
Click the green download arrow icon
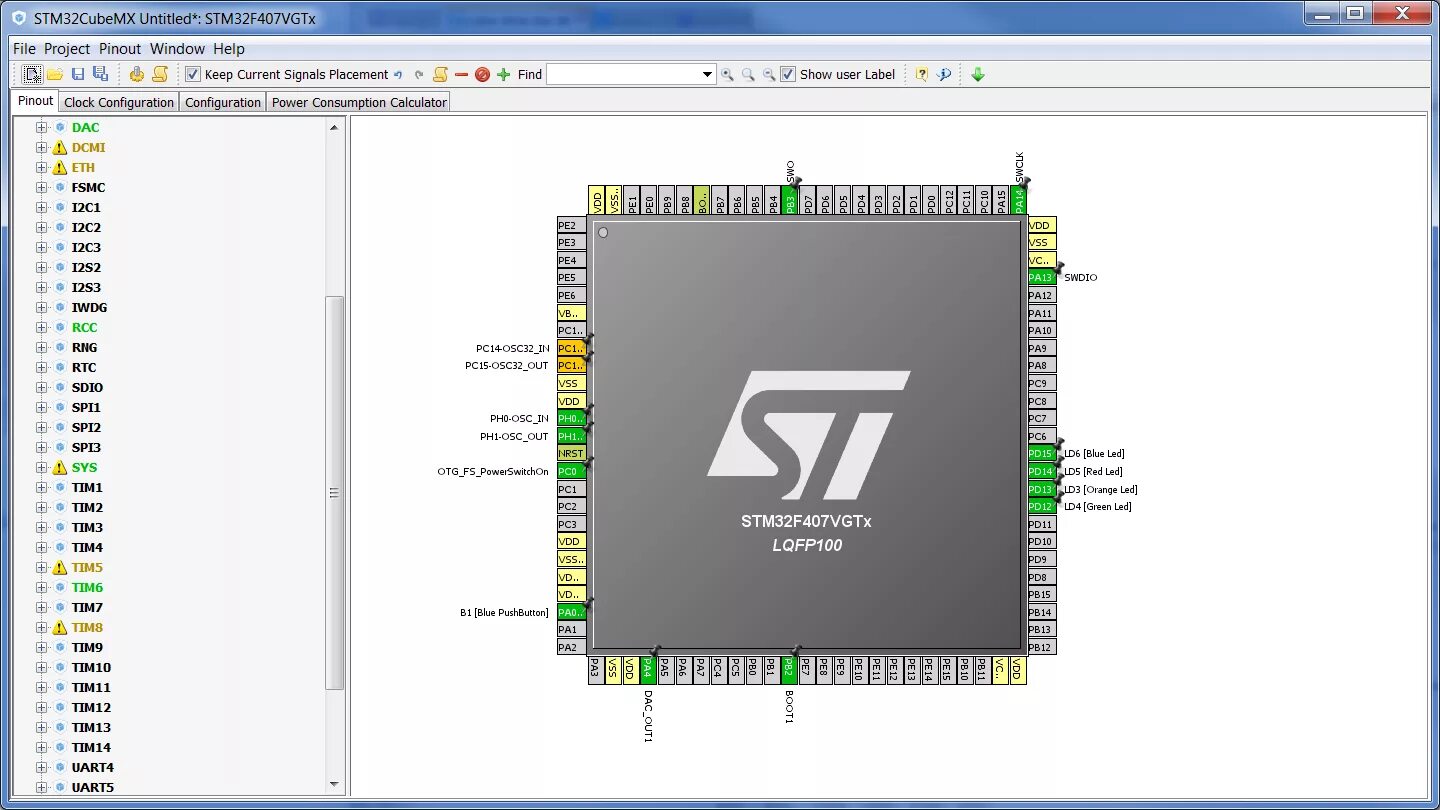pos(978,74)
